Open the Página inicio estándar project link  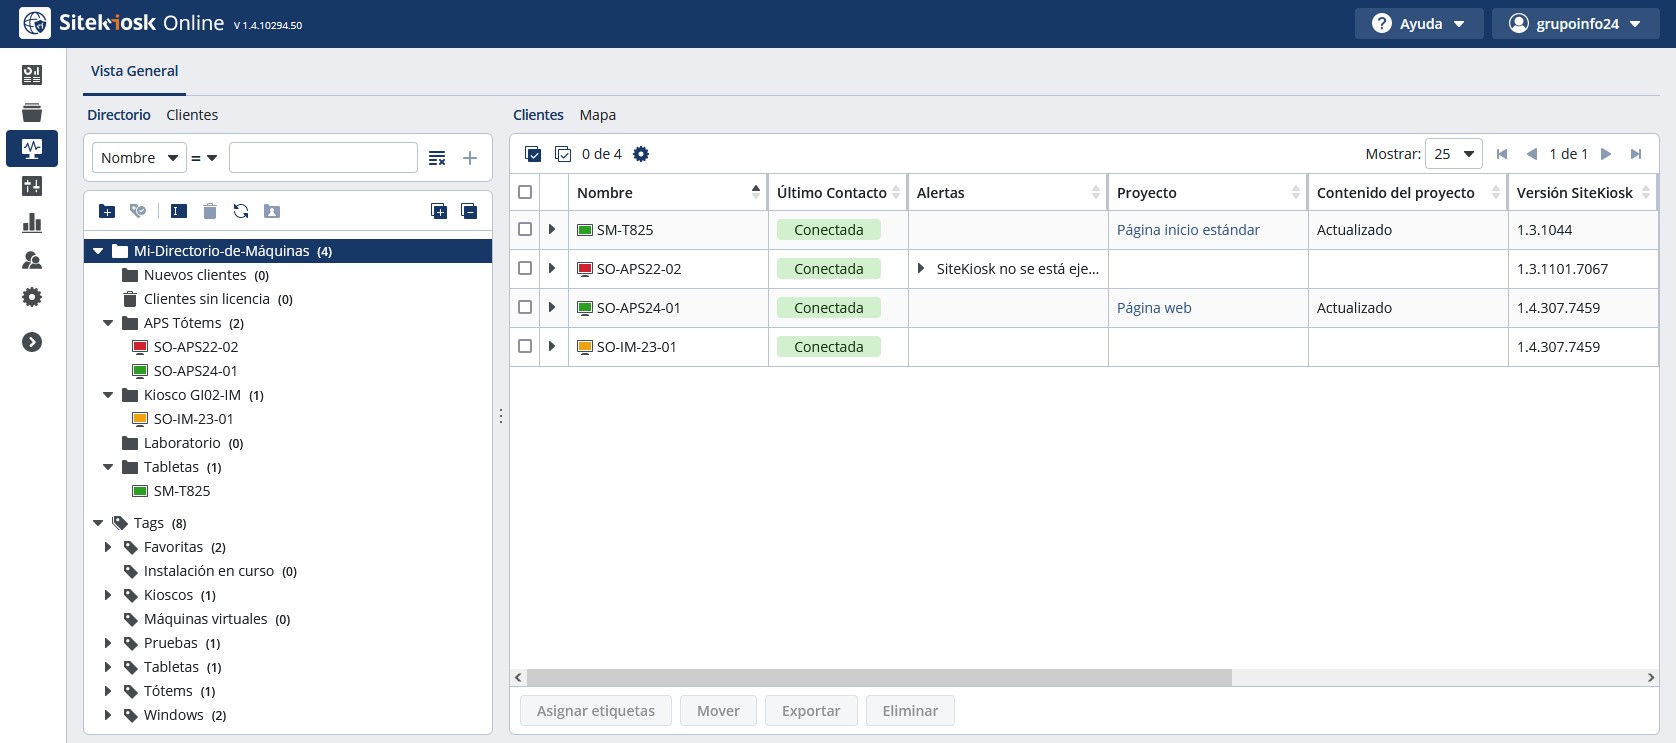pos(1187,230)
